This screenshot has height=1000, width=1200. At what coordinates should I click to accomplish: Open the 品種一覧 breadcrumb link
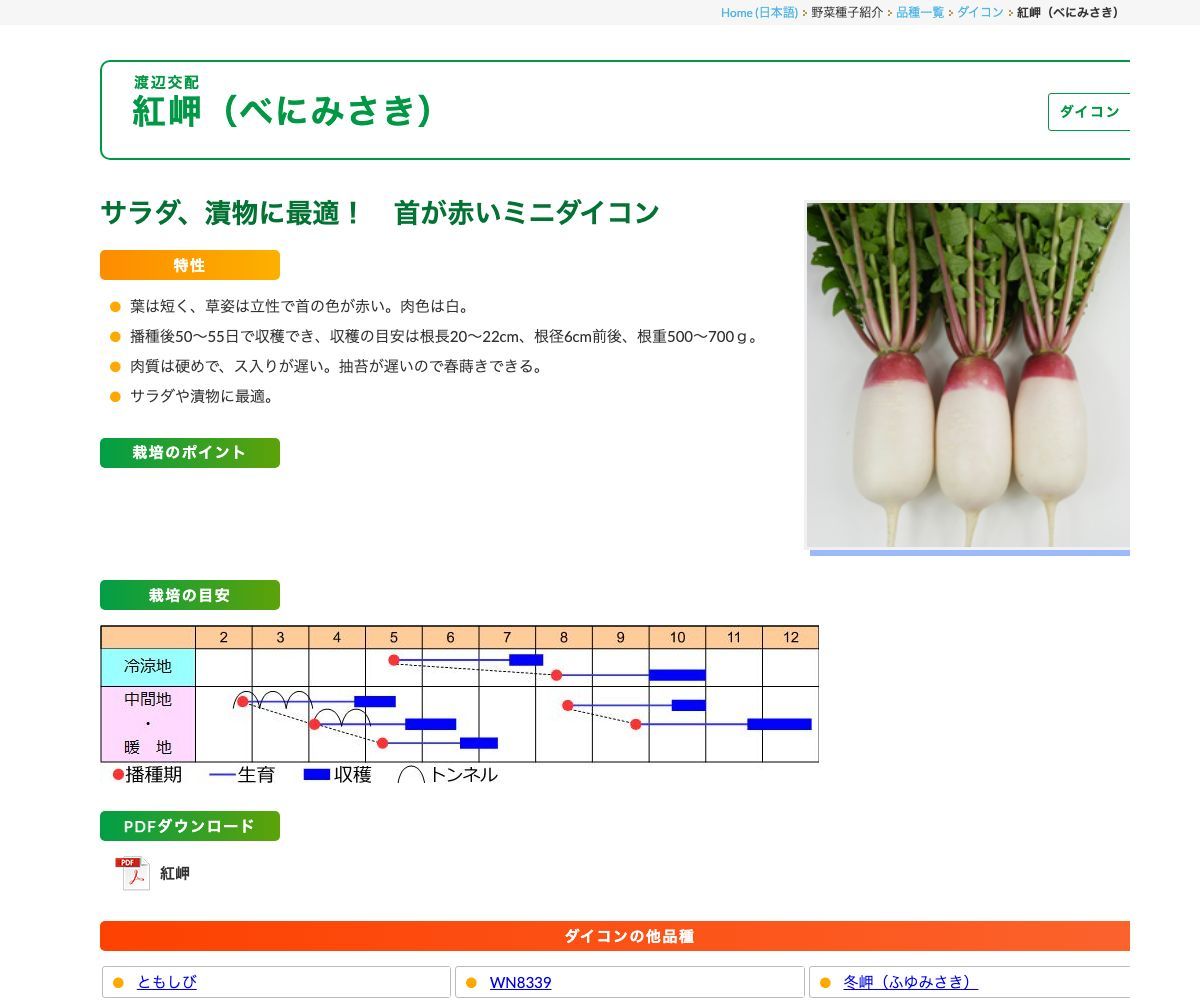919,12
